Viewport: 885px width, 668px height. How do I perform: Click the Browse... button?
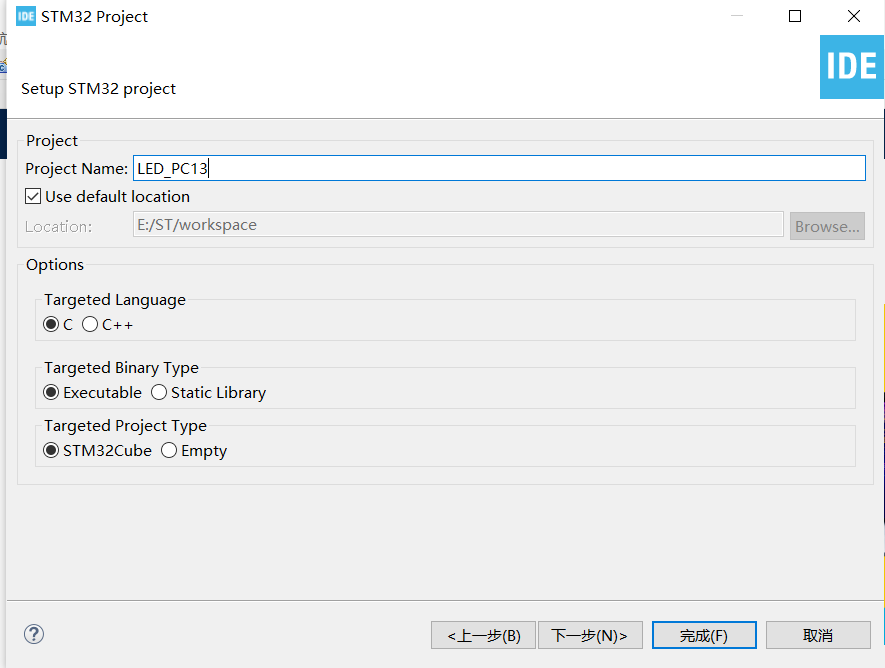point(827,226)
